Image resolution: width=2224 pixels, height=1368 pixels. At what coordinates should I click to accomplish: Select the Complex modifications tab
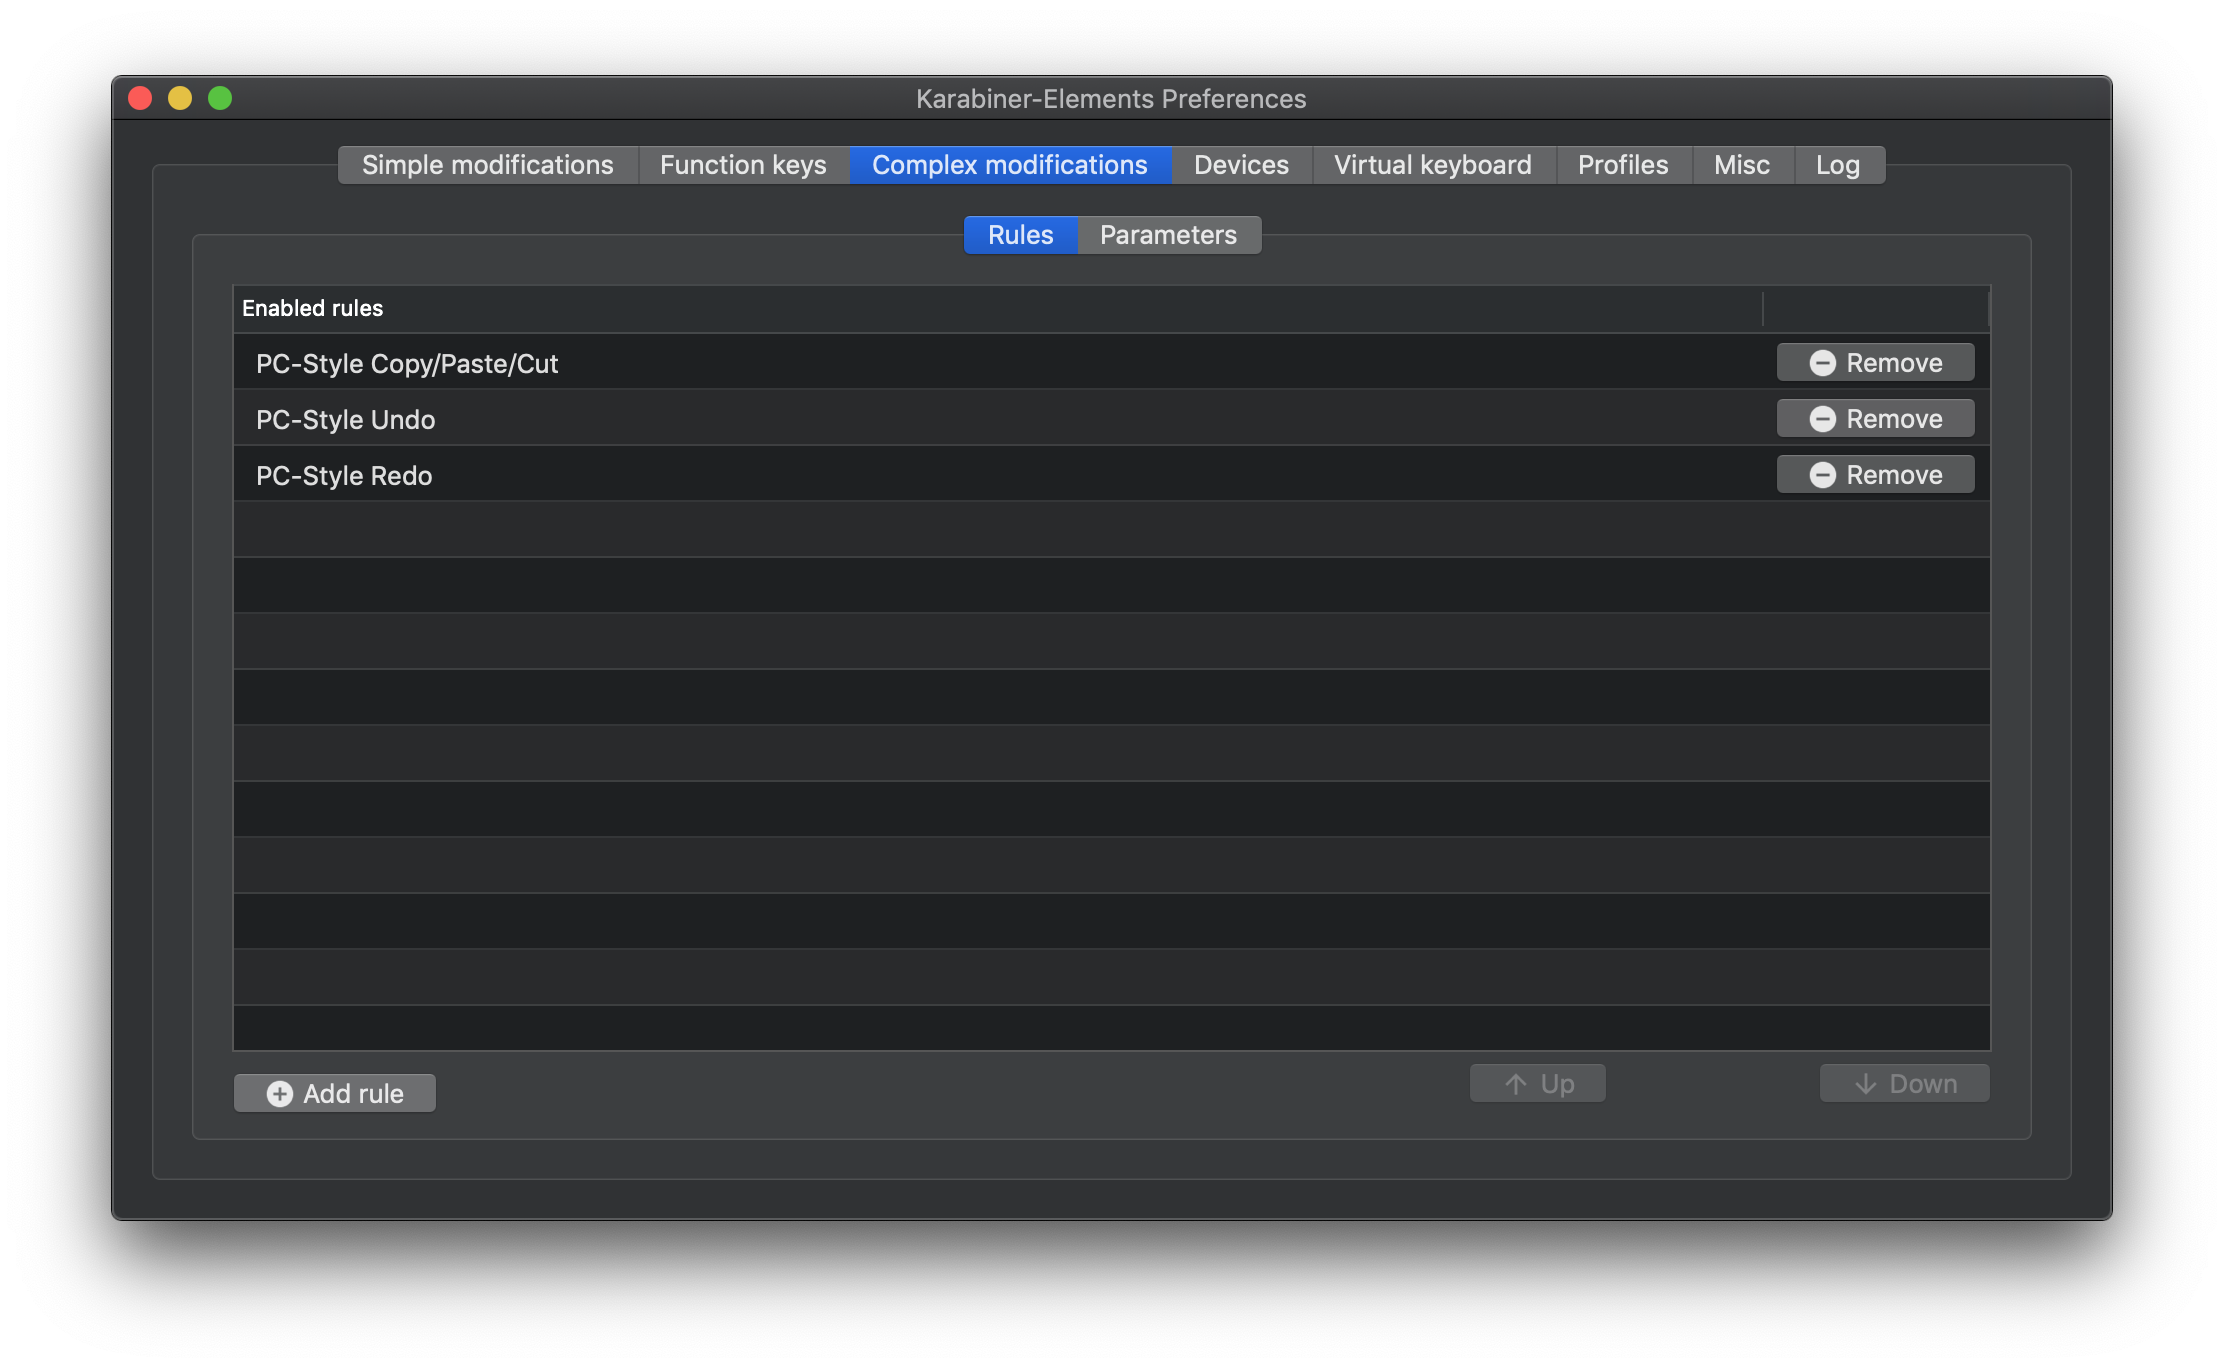coord(1010,165)
